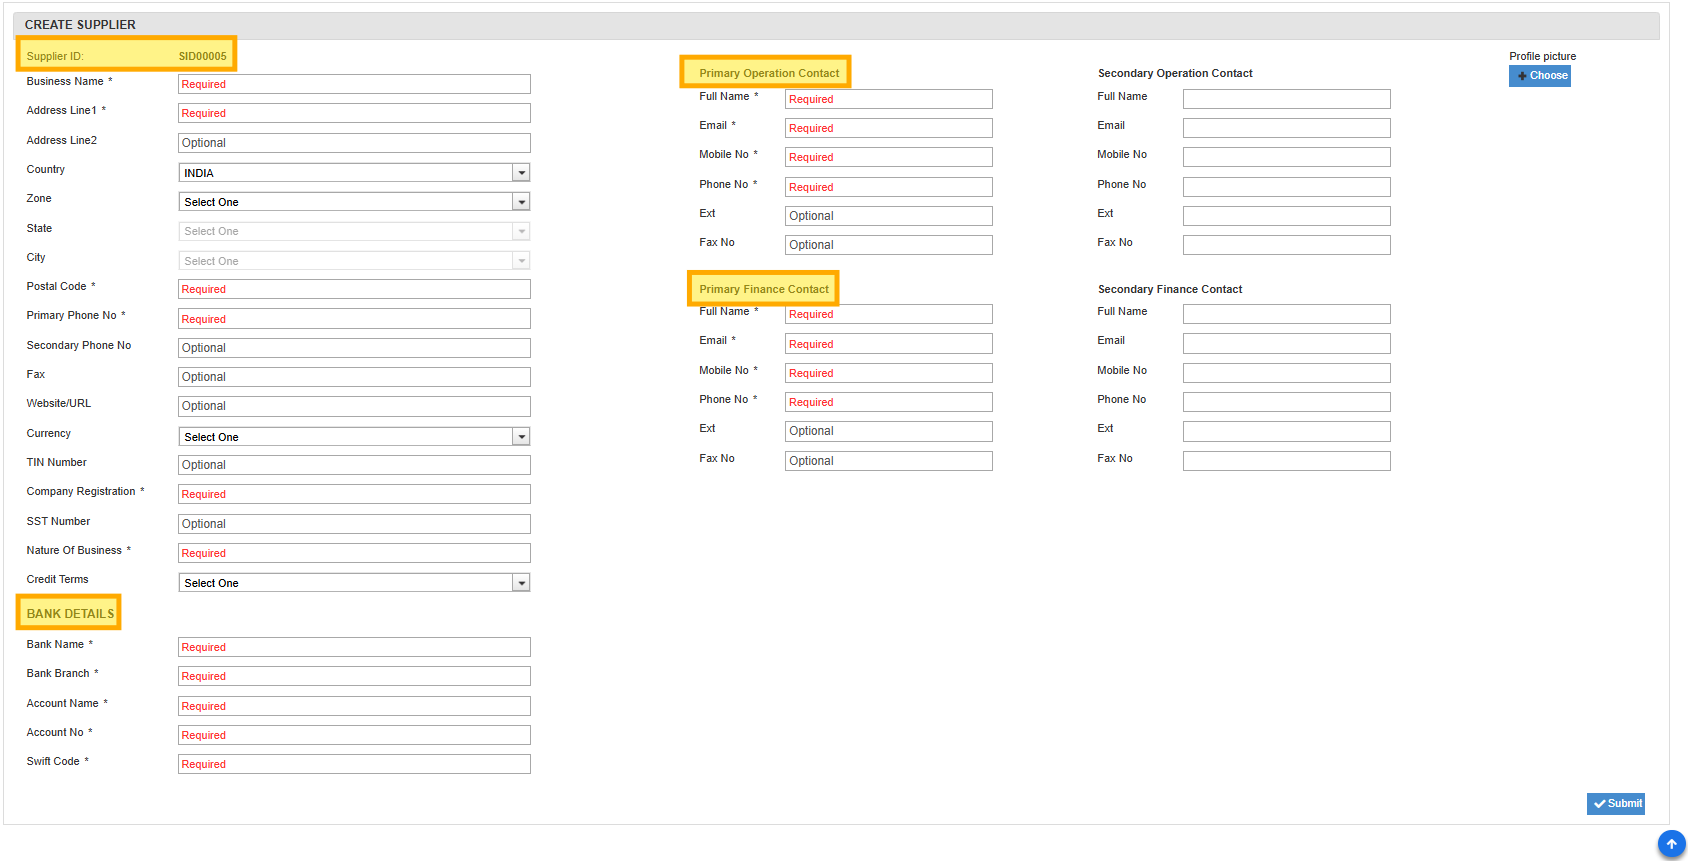
Task: Click the Address Line1 input
Action: (x=354, y=113)
